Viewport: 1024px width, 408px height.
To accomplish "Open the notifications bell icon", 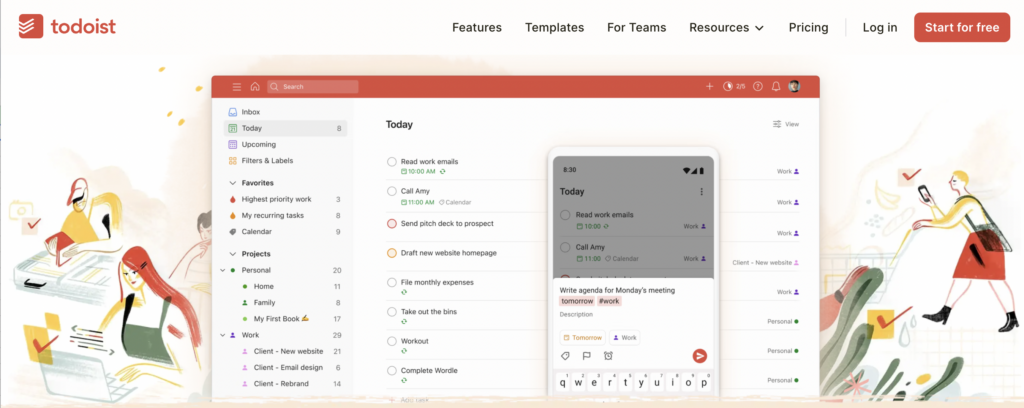I will [776, 86].
